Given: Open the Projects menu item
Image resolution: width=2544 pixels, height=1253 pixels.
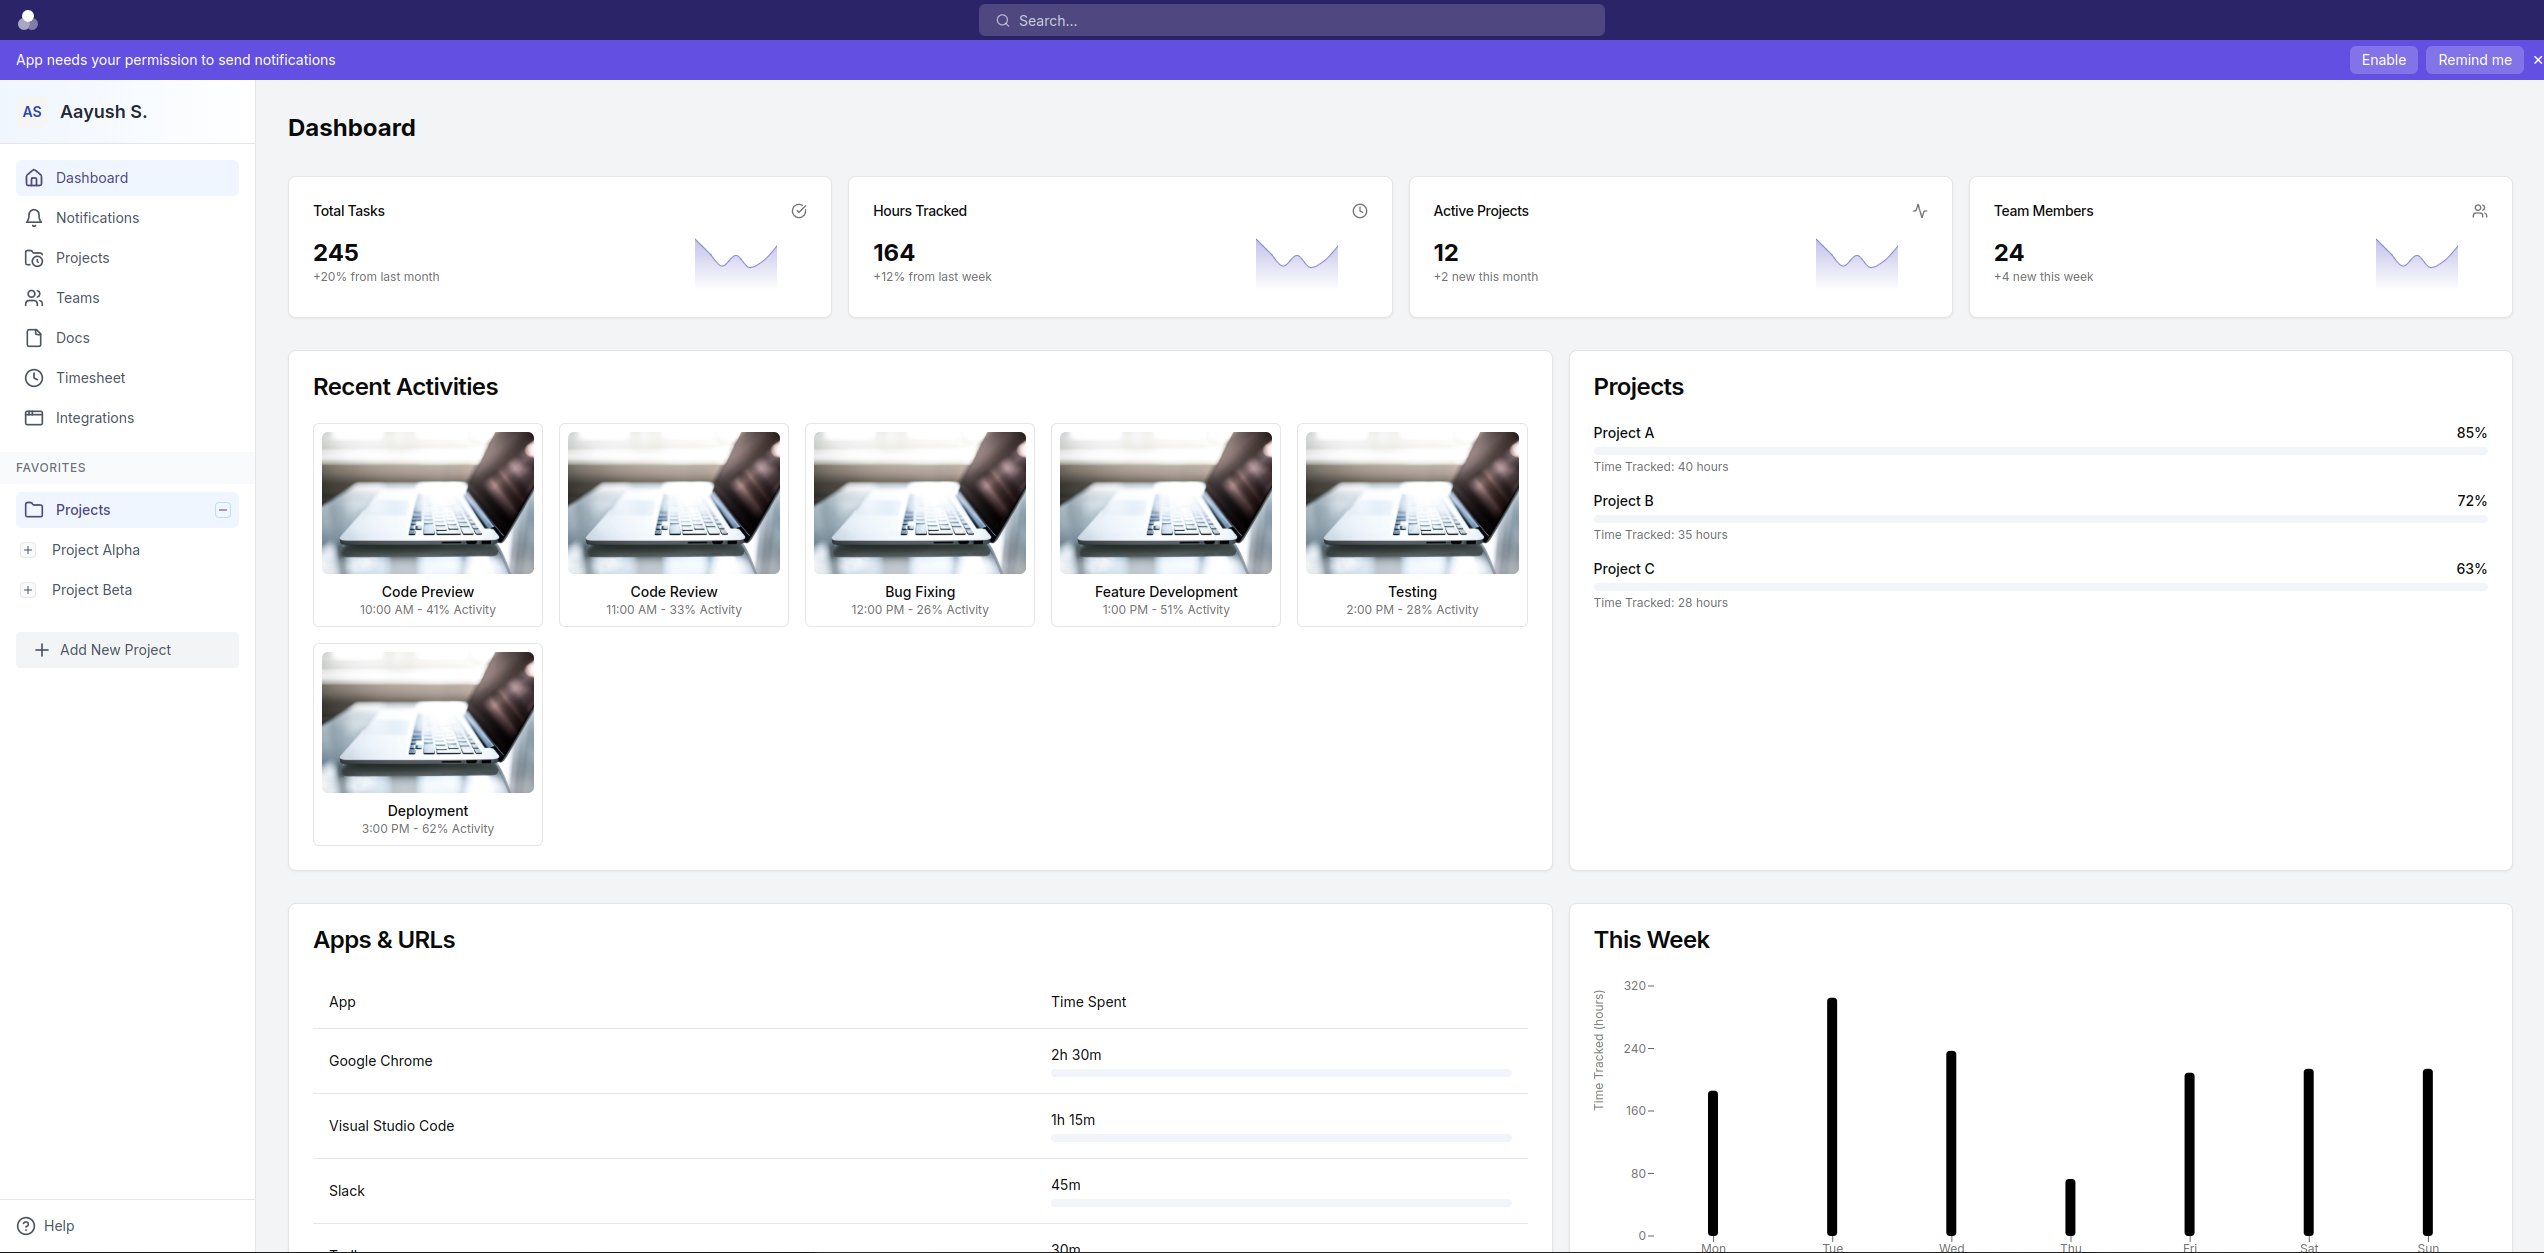Looking at the screenshot, I should 83,256.
